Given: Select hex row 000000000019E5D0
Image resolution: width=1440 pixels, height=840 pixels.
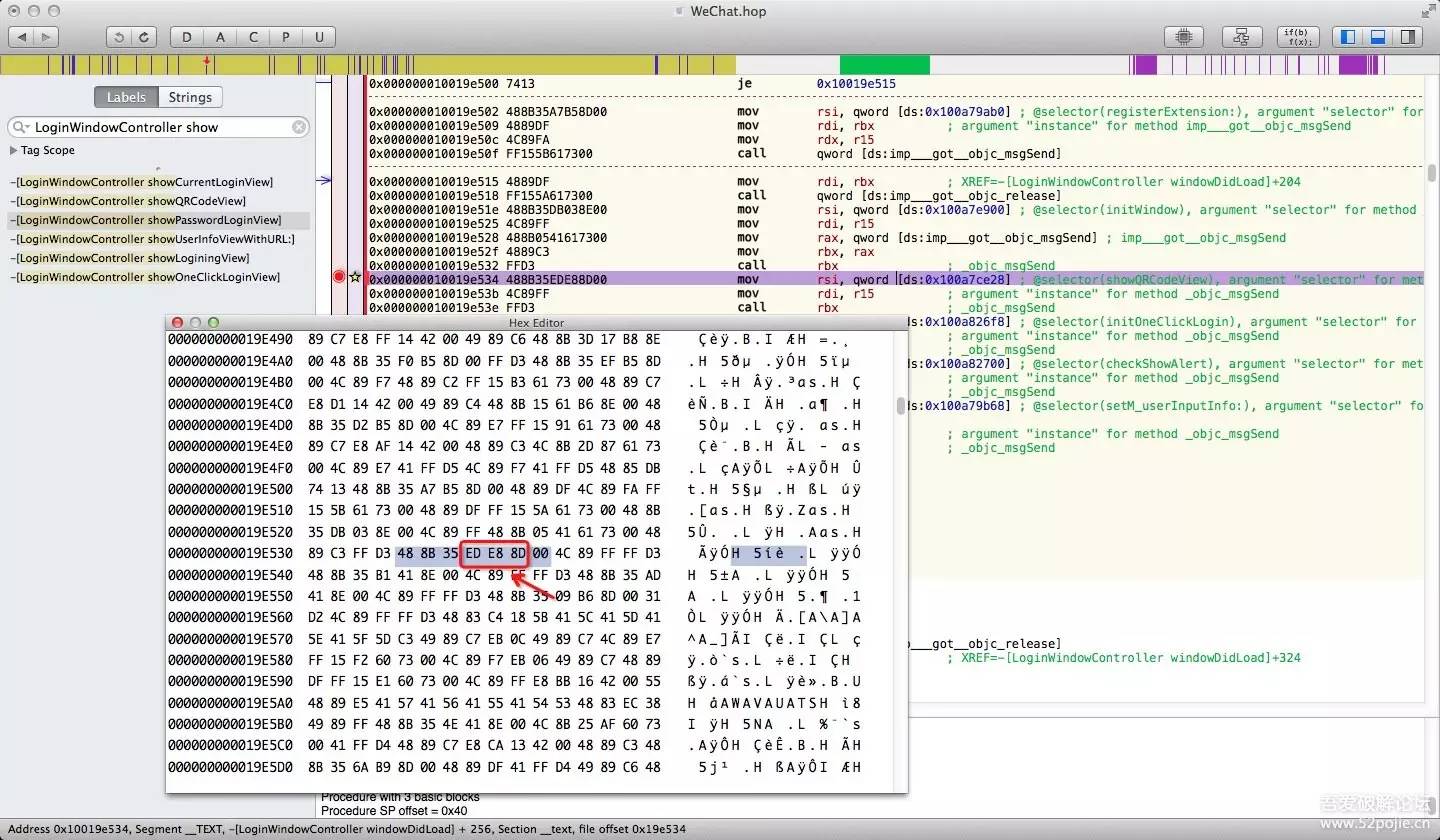Looking at the screenshot, I should click(x=514, y=767).
